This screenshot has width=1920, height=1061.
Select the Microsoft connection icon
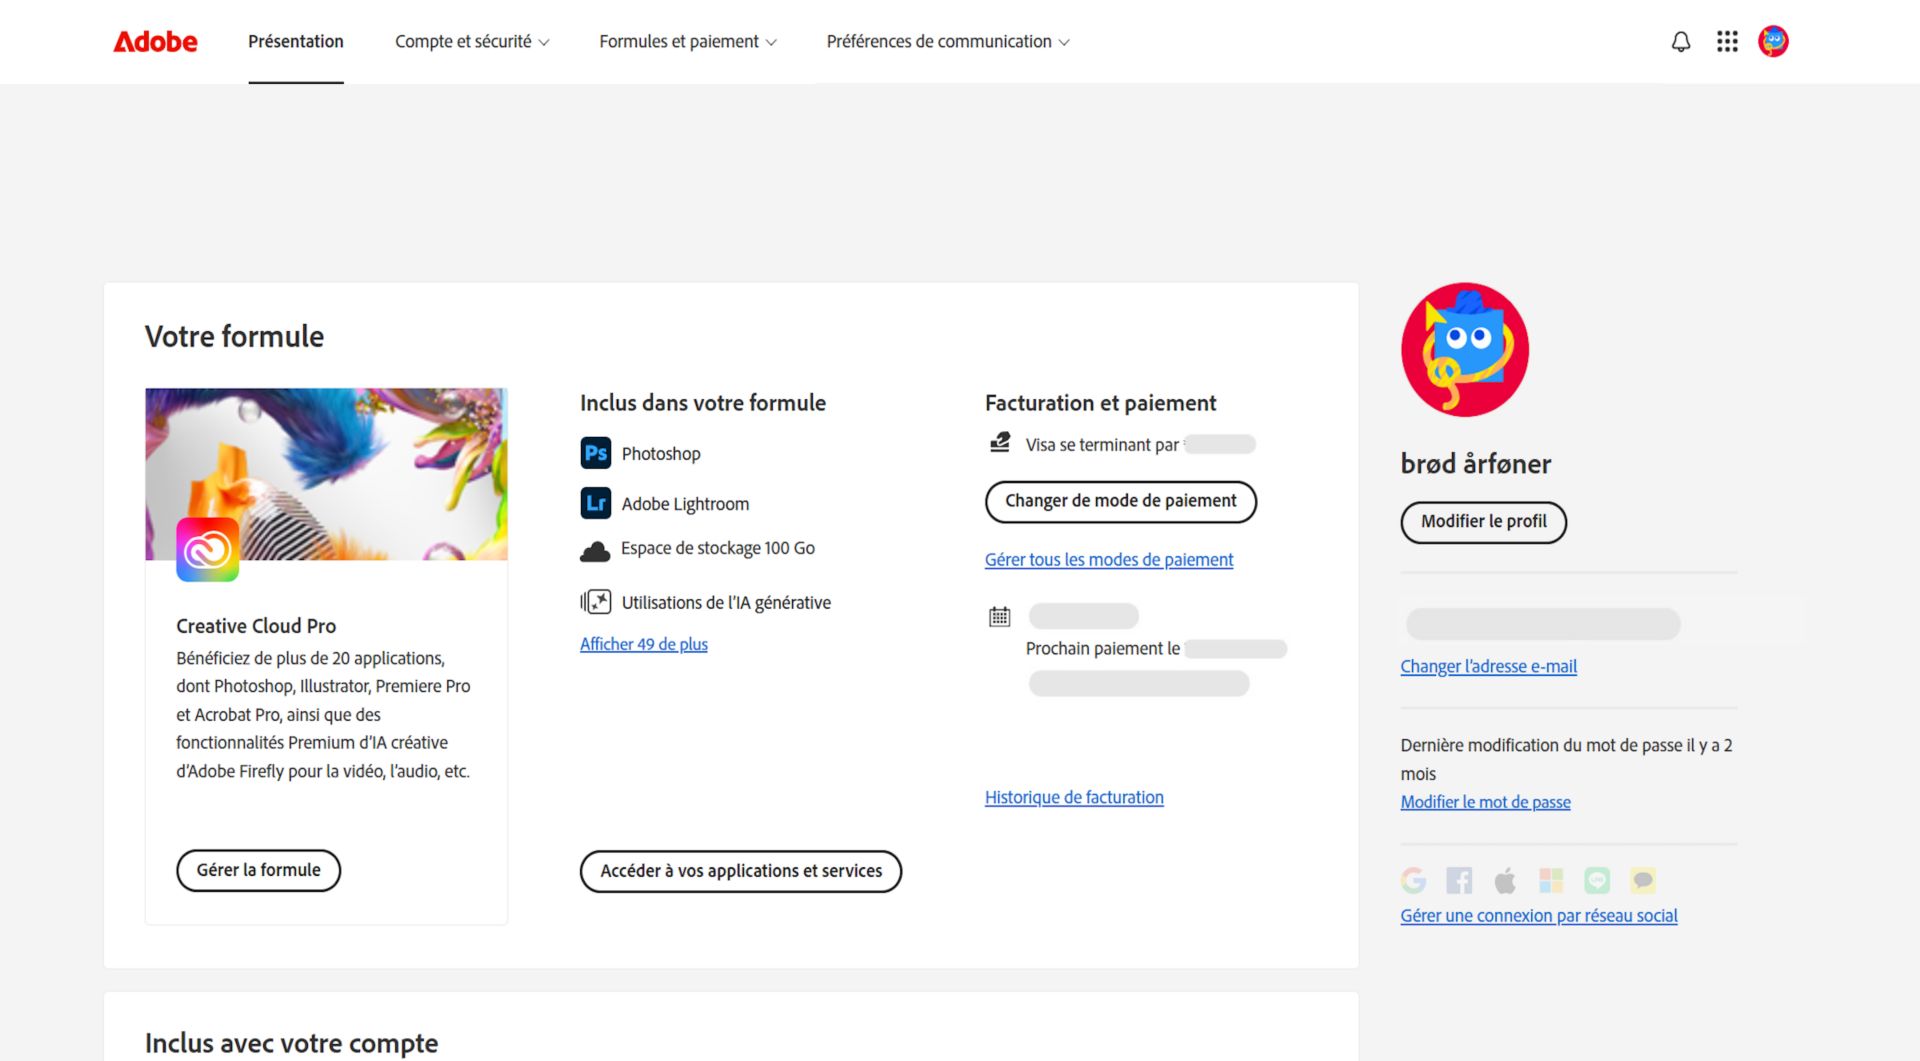pyautogui.click(x=1551, y=880)
